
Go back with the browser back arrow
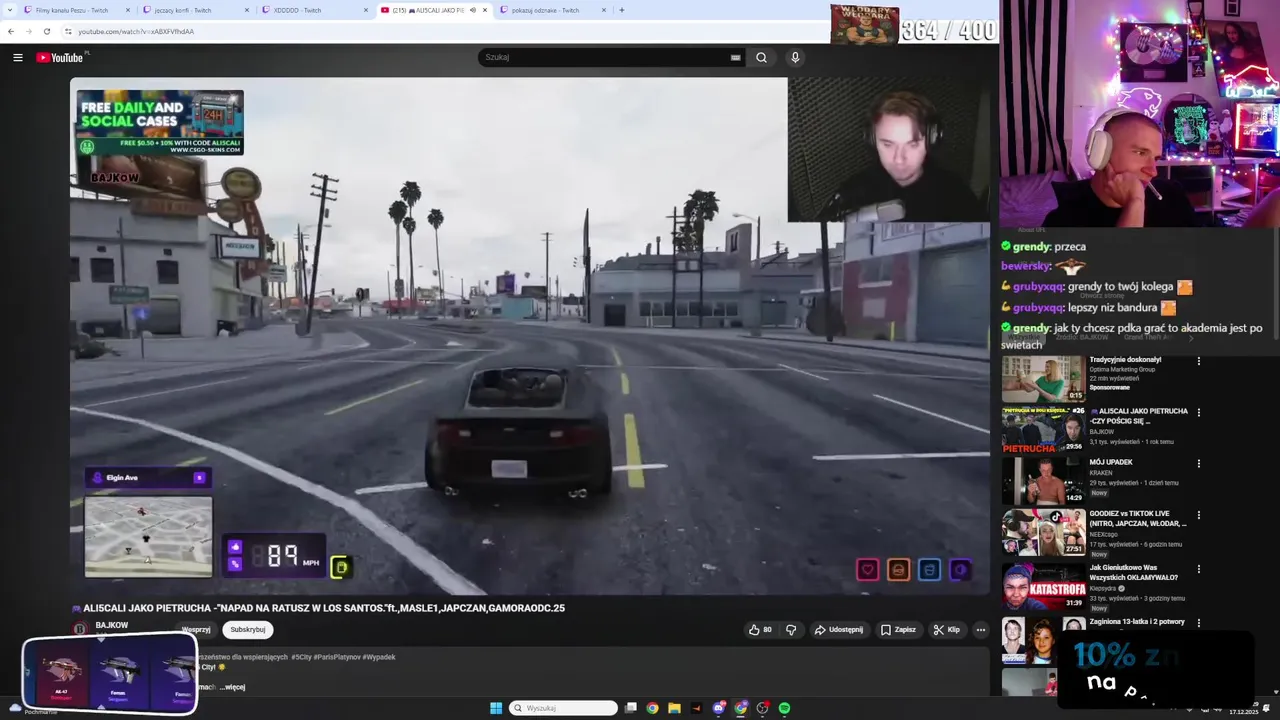tap(11, 31)
